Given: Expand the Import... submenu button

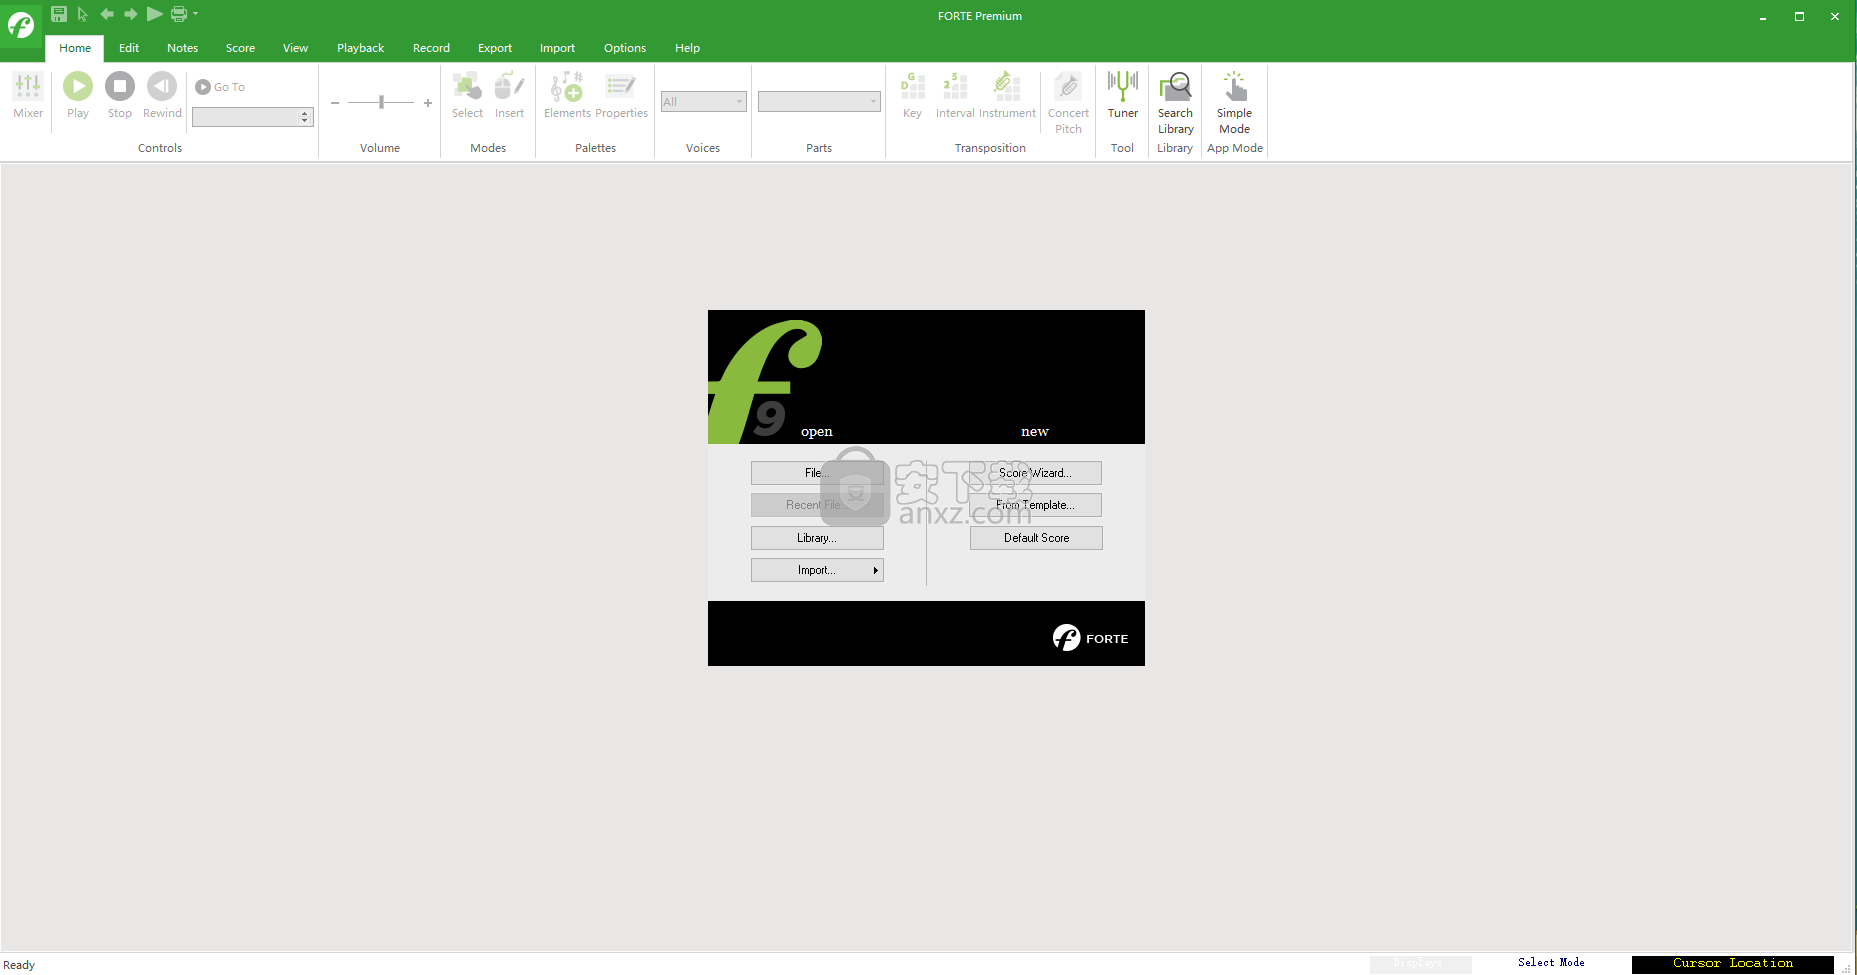Looking at the screenshot, I should (817, 570).
